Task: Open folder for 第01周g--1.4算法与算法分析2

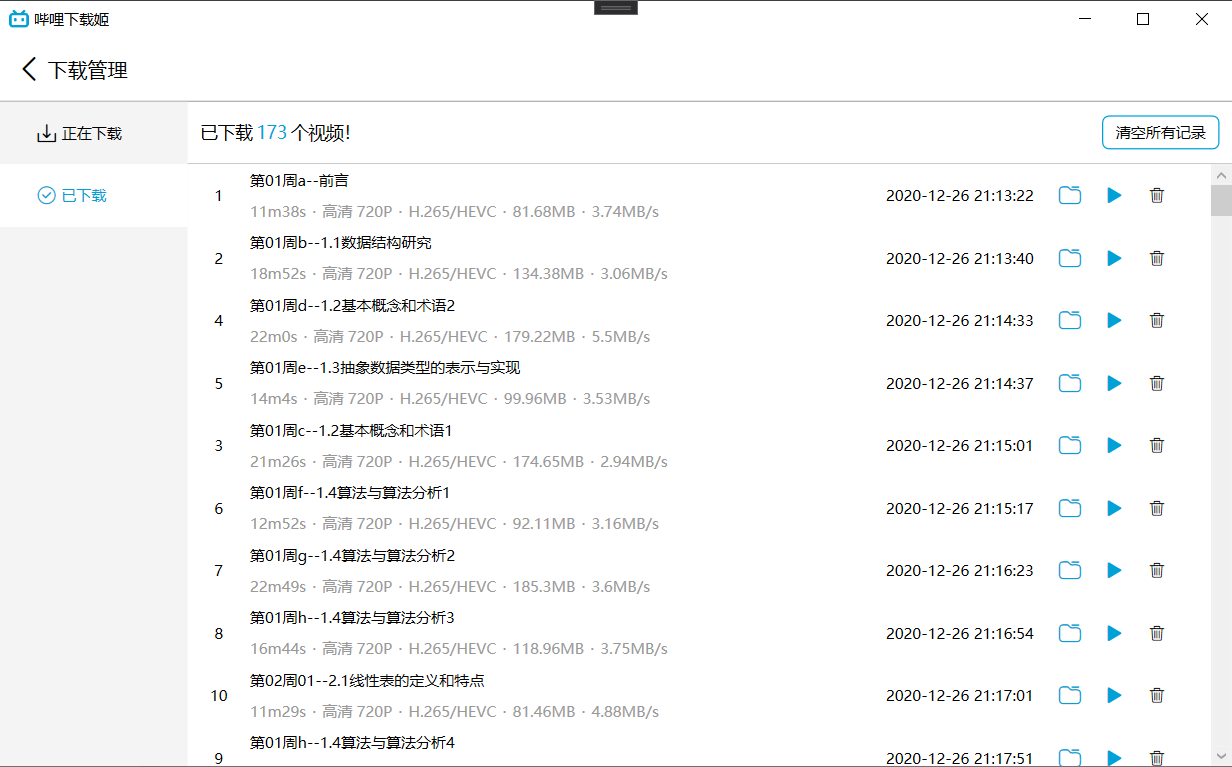Action: coord(1070,570)
